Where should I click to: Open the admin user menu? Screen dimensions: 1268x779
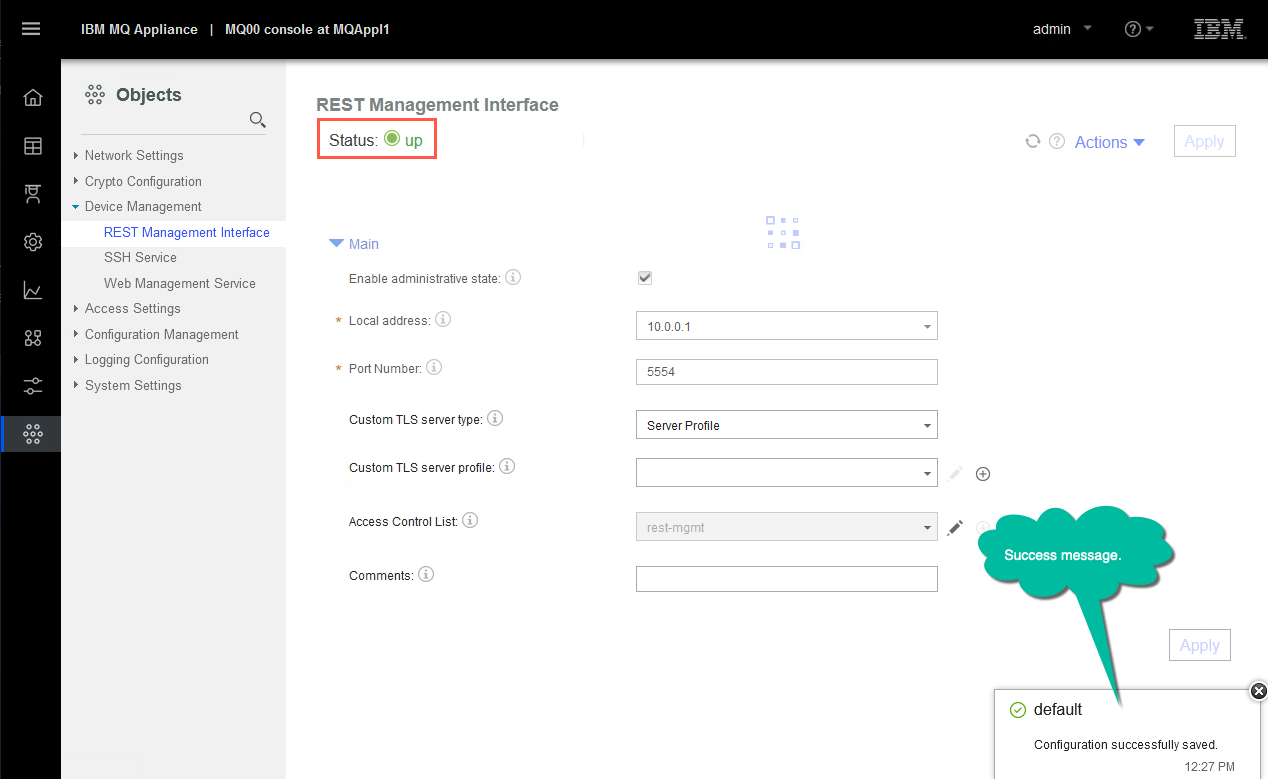click(1062, 29)
